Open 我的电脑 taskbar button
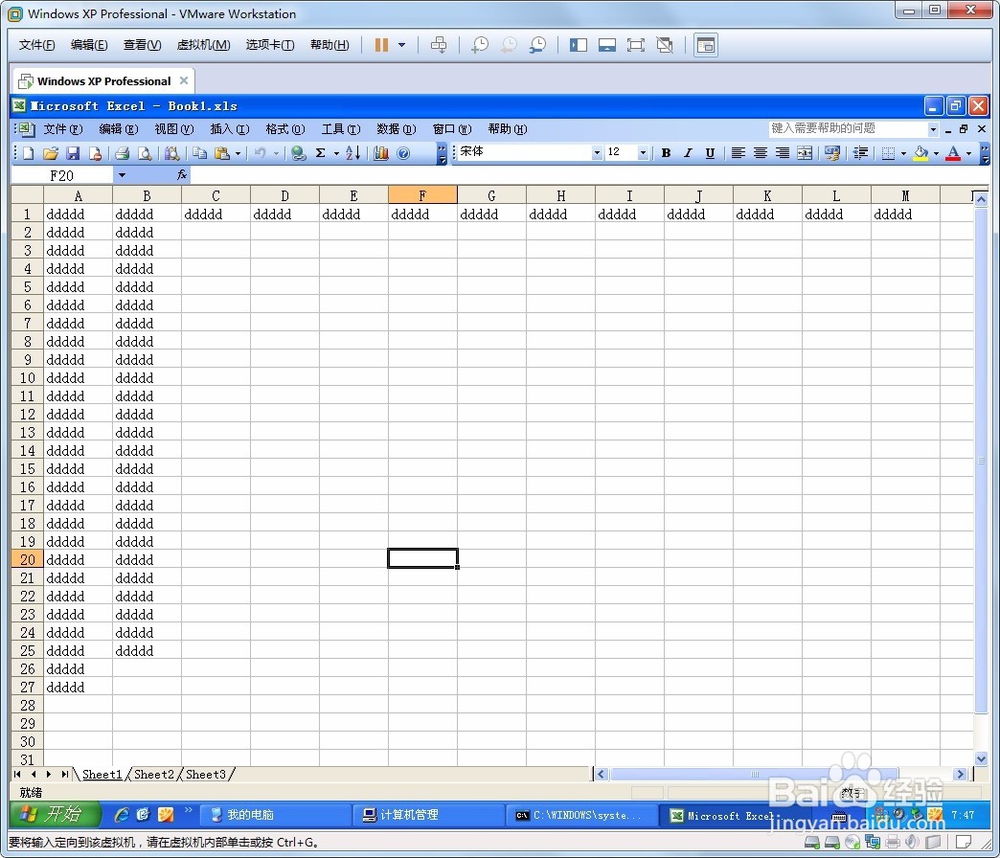 point(274,815)
